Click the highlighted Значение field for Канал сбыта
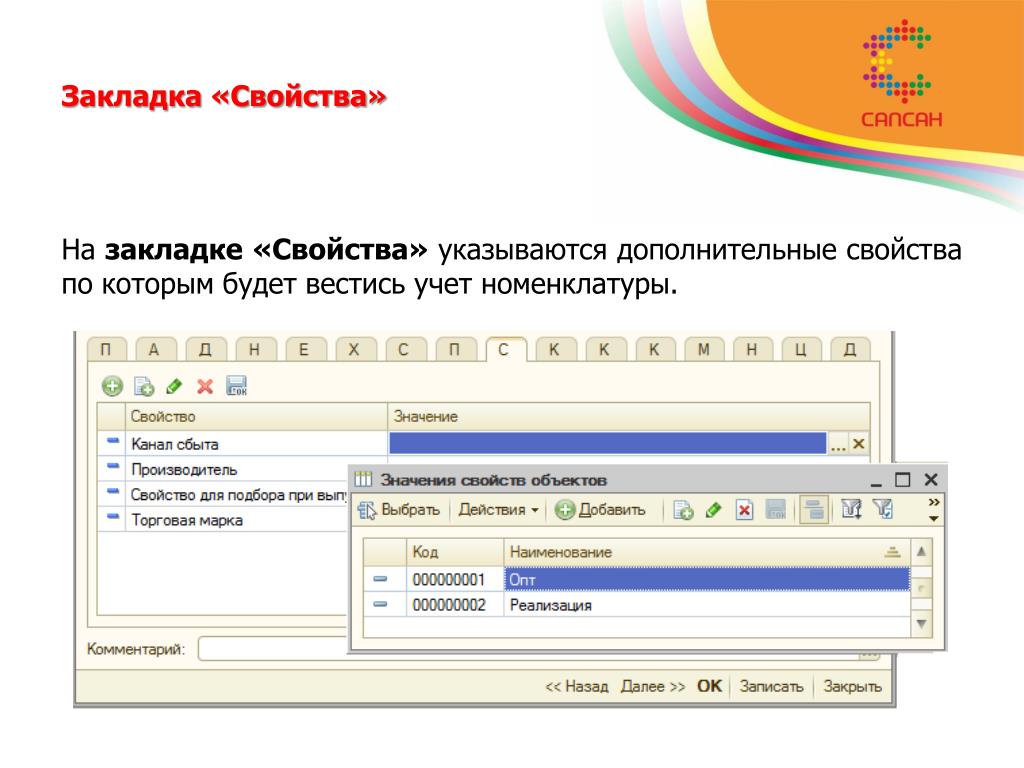Viewport: 1024px width, 768px height. coord(608,443)
